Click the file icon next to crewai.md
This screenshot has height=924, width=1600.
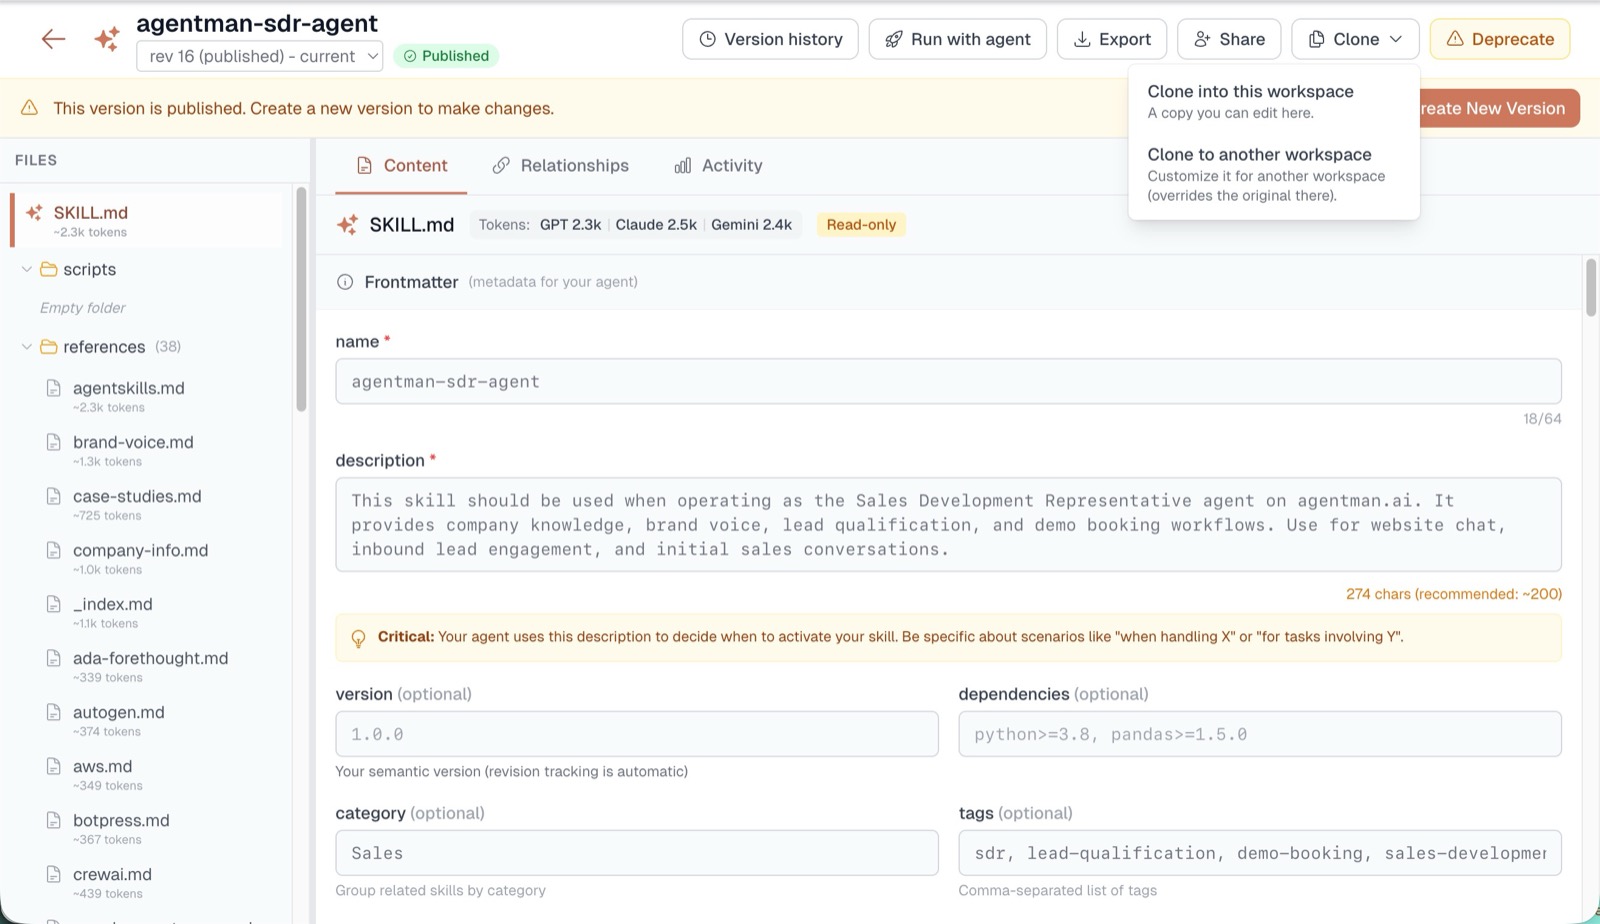(x=54, y=874)
